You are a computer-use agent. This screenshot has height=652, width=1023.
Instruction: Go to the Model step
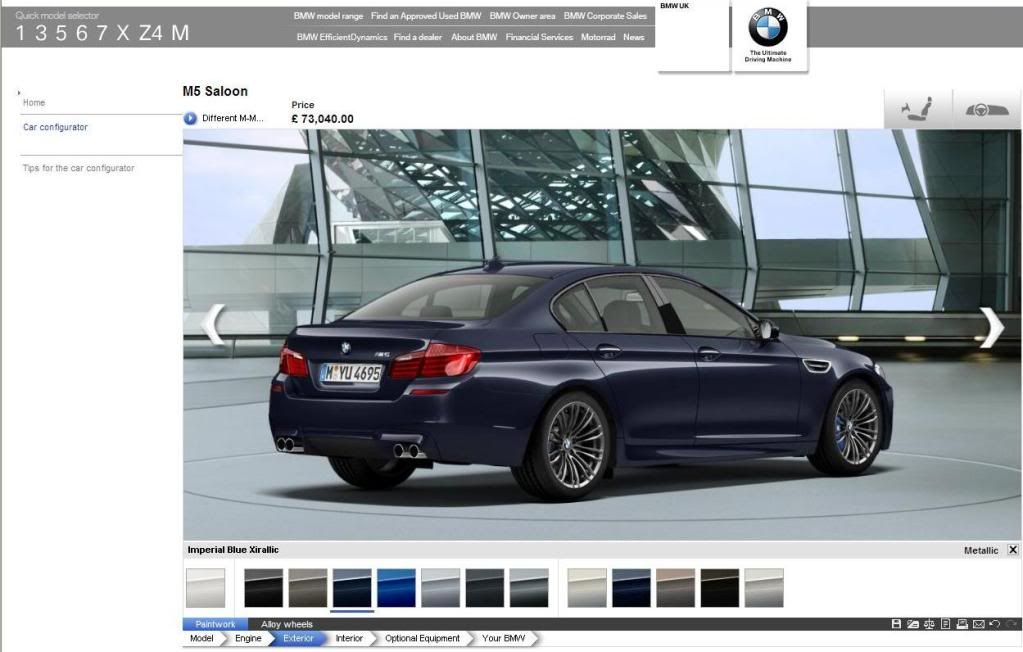coord(202,638)
